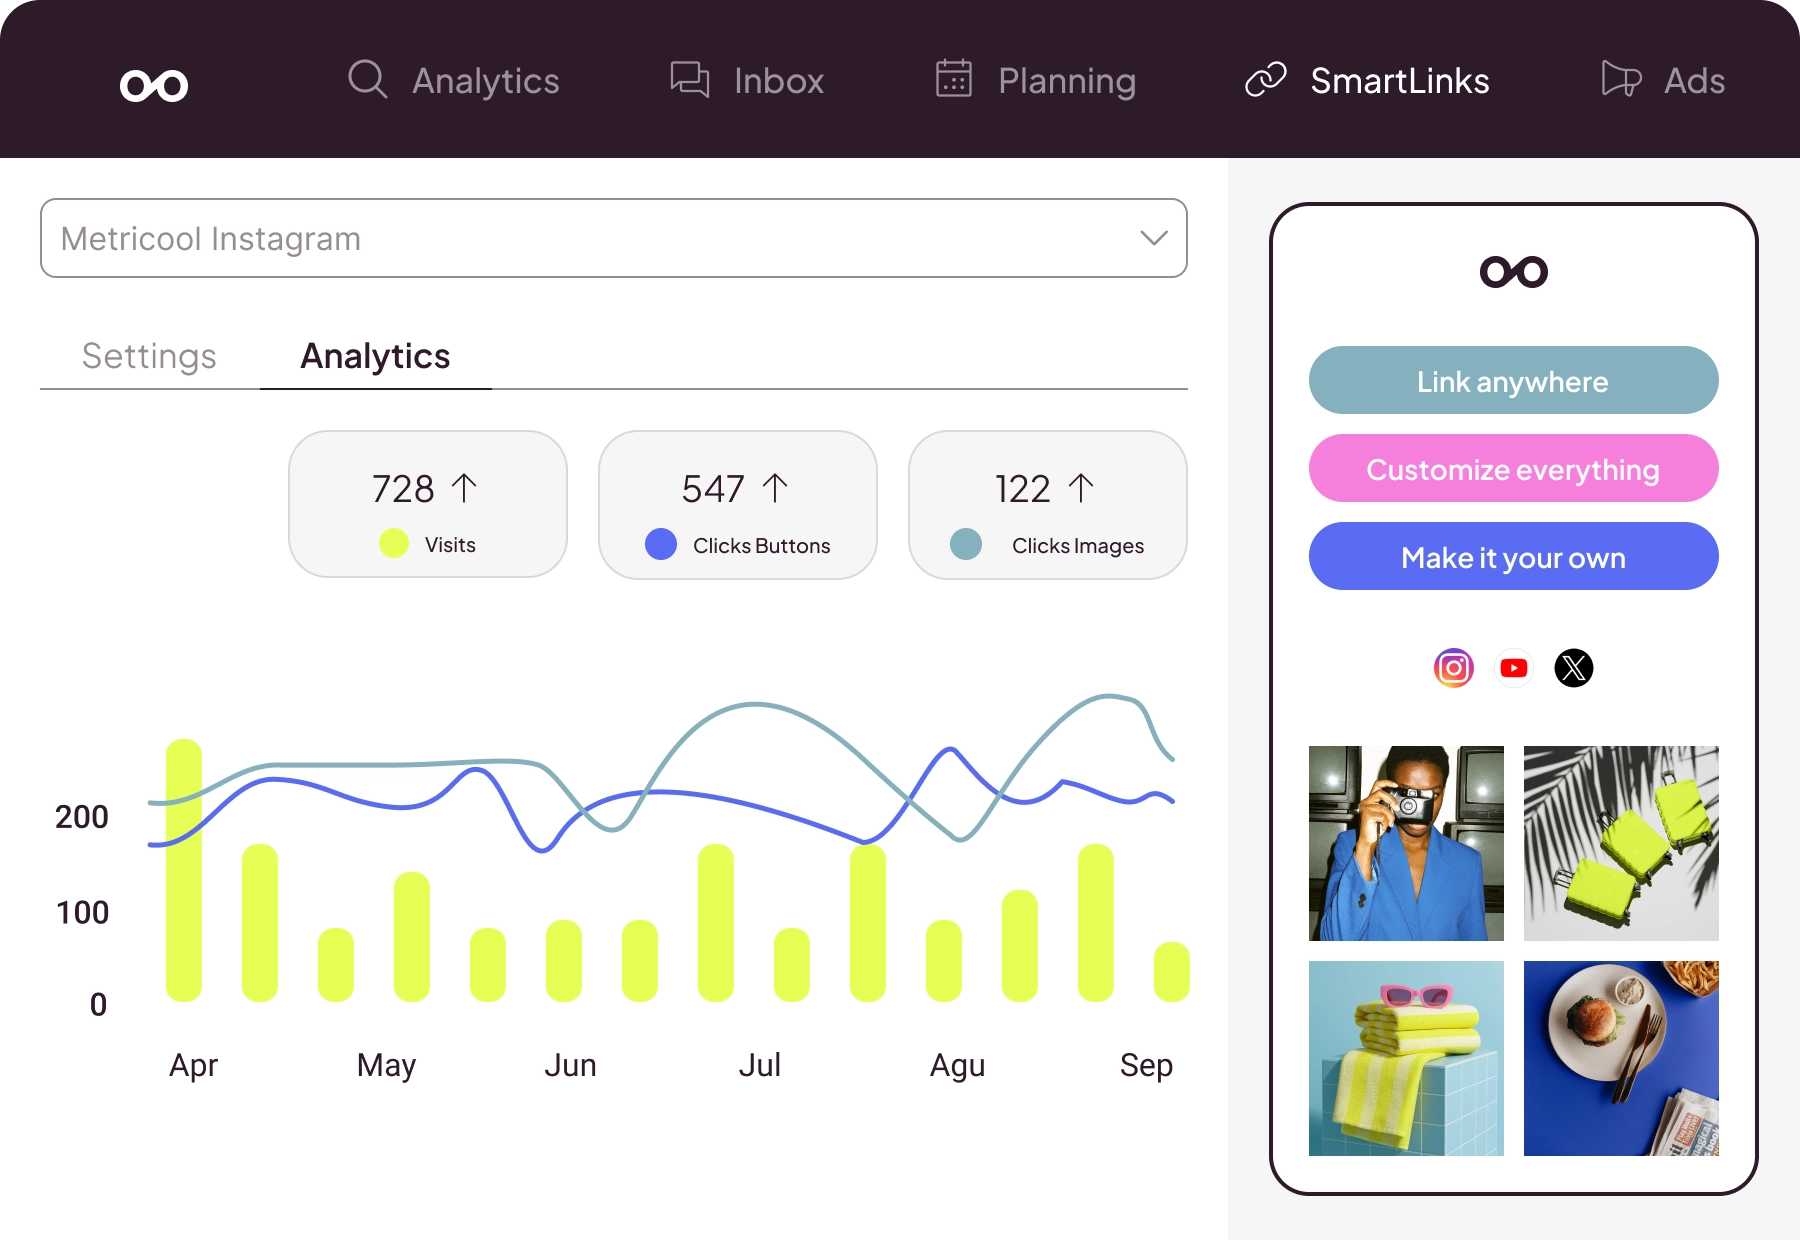The image size is (1800, 1240).
Task: Click the SmartLinks link icon
Action: click(x=1266, y=80)
